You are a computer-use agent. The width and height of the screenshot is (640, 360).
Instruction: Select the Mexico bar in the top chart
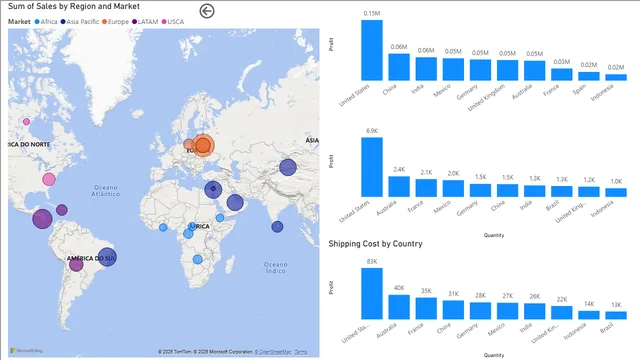(x=453, y=69)
